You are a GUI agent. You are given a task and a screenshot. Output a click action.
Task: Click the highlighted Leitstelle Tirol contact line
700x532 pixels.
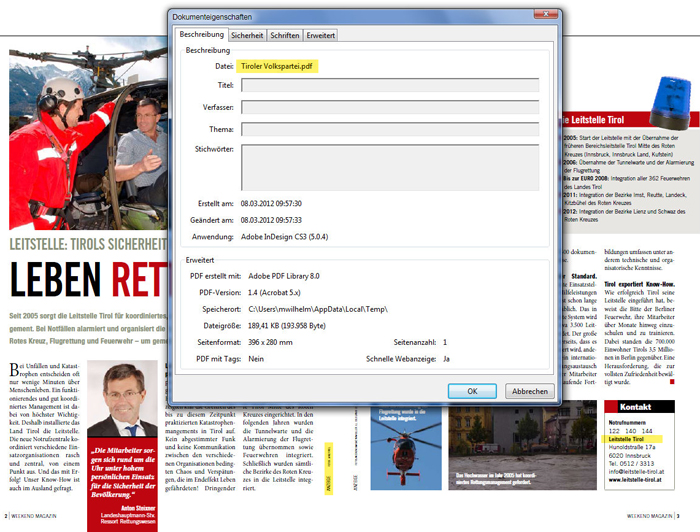pyautogui.click(x=626, y=439)
